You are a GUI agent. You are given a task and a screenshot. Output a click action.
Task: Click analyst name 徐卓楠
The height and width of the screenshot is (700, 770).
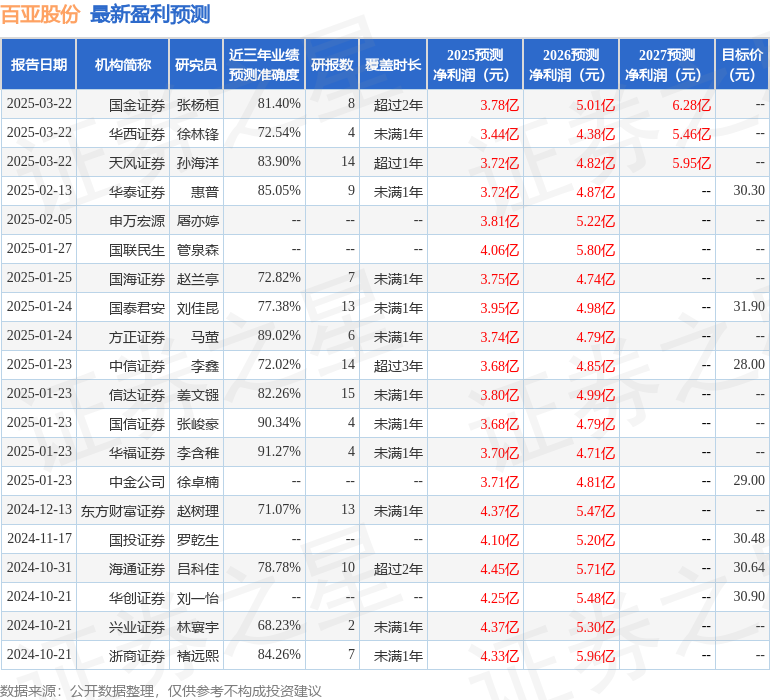click(198, 481)
